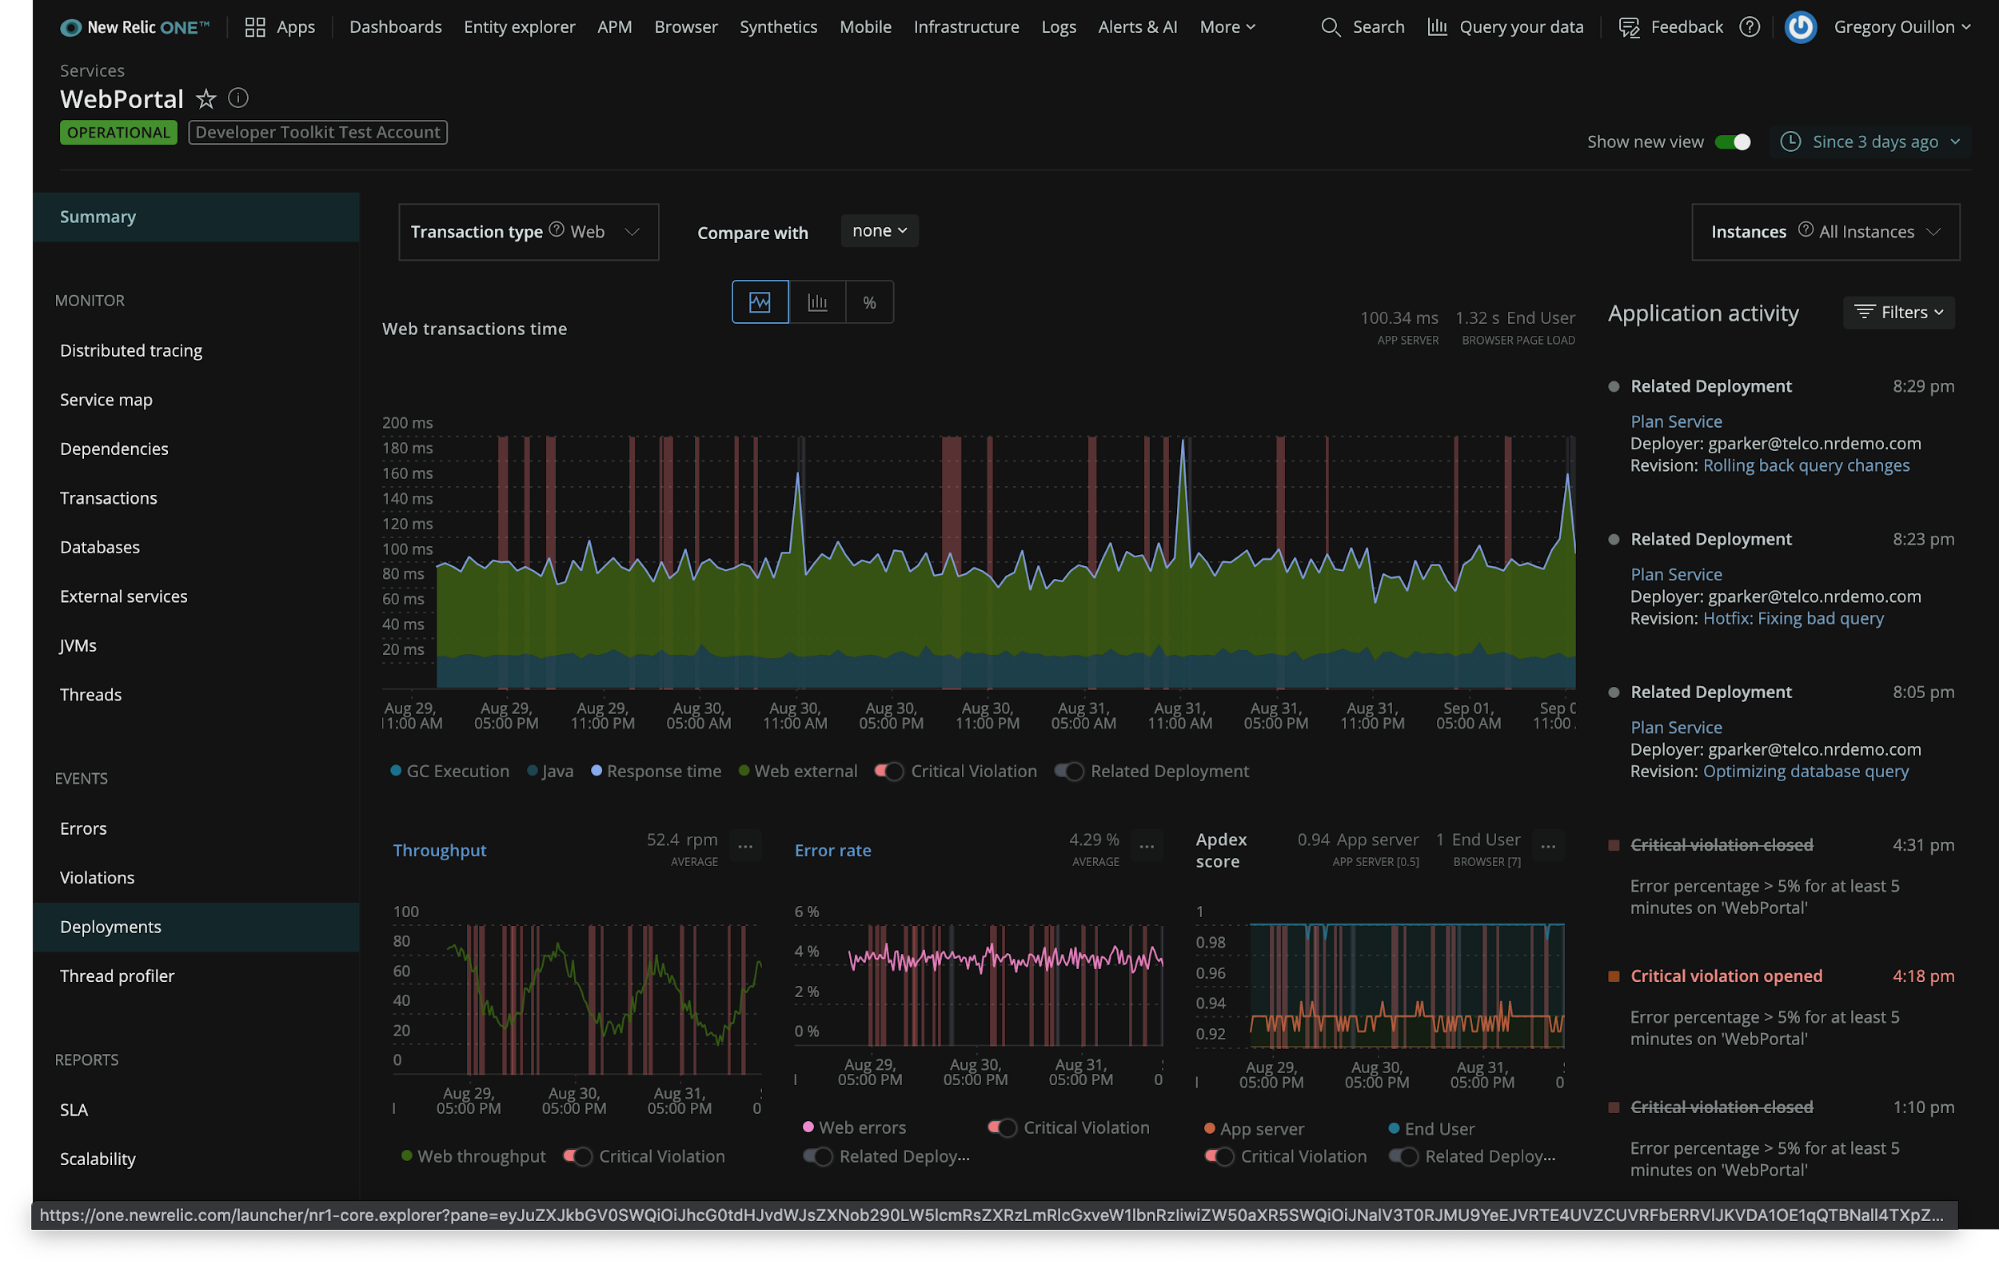
Task: Click the Filters lines icon
Action: point(1865,312)
